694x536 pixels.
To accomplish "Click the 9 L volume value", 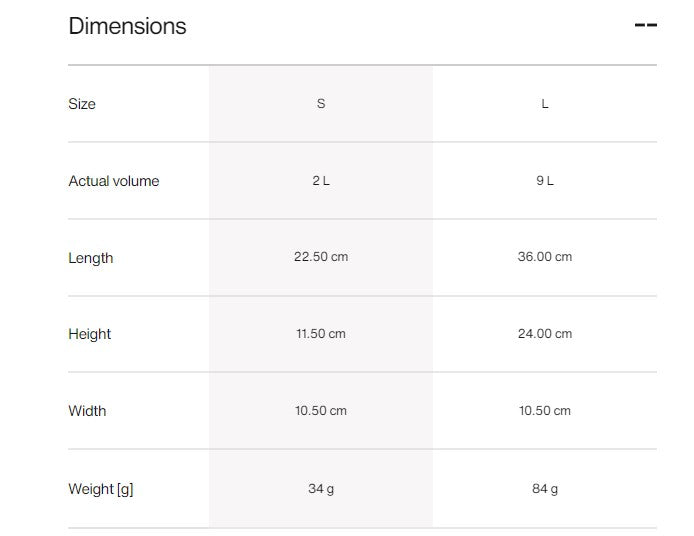I will [545, 181].
